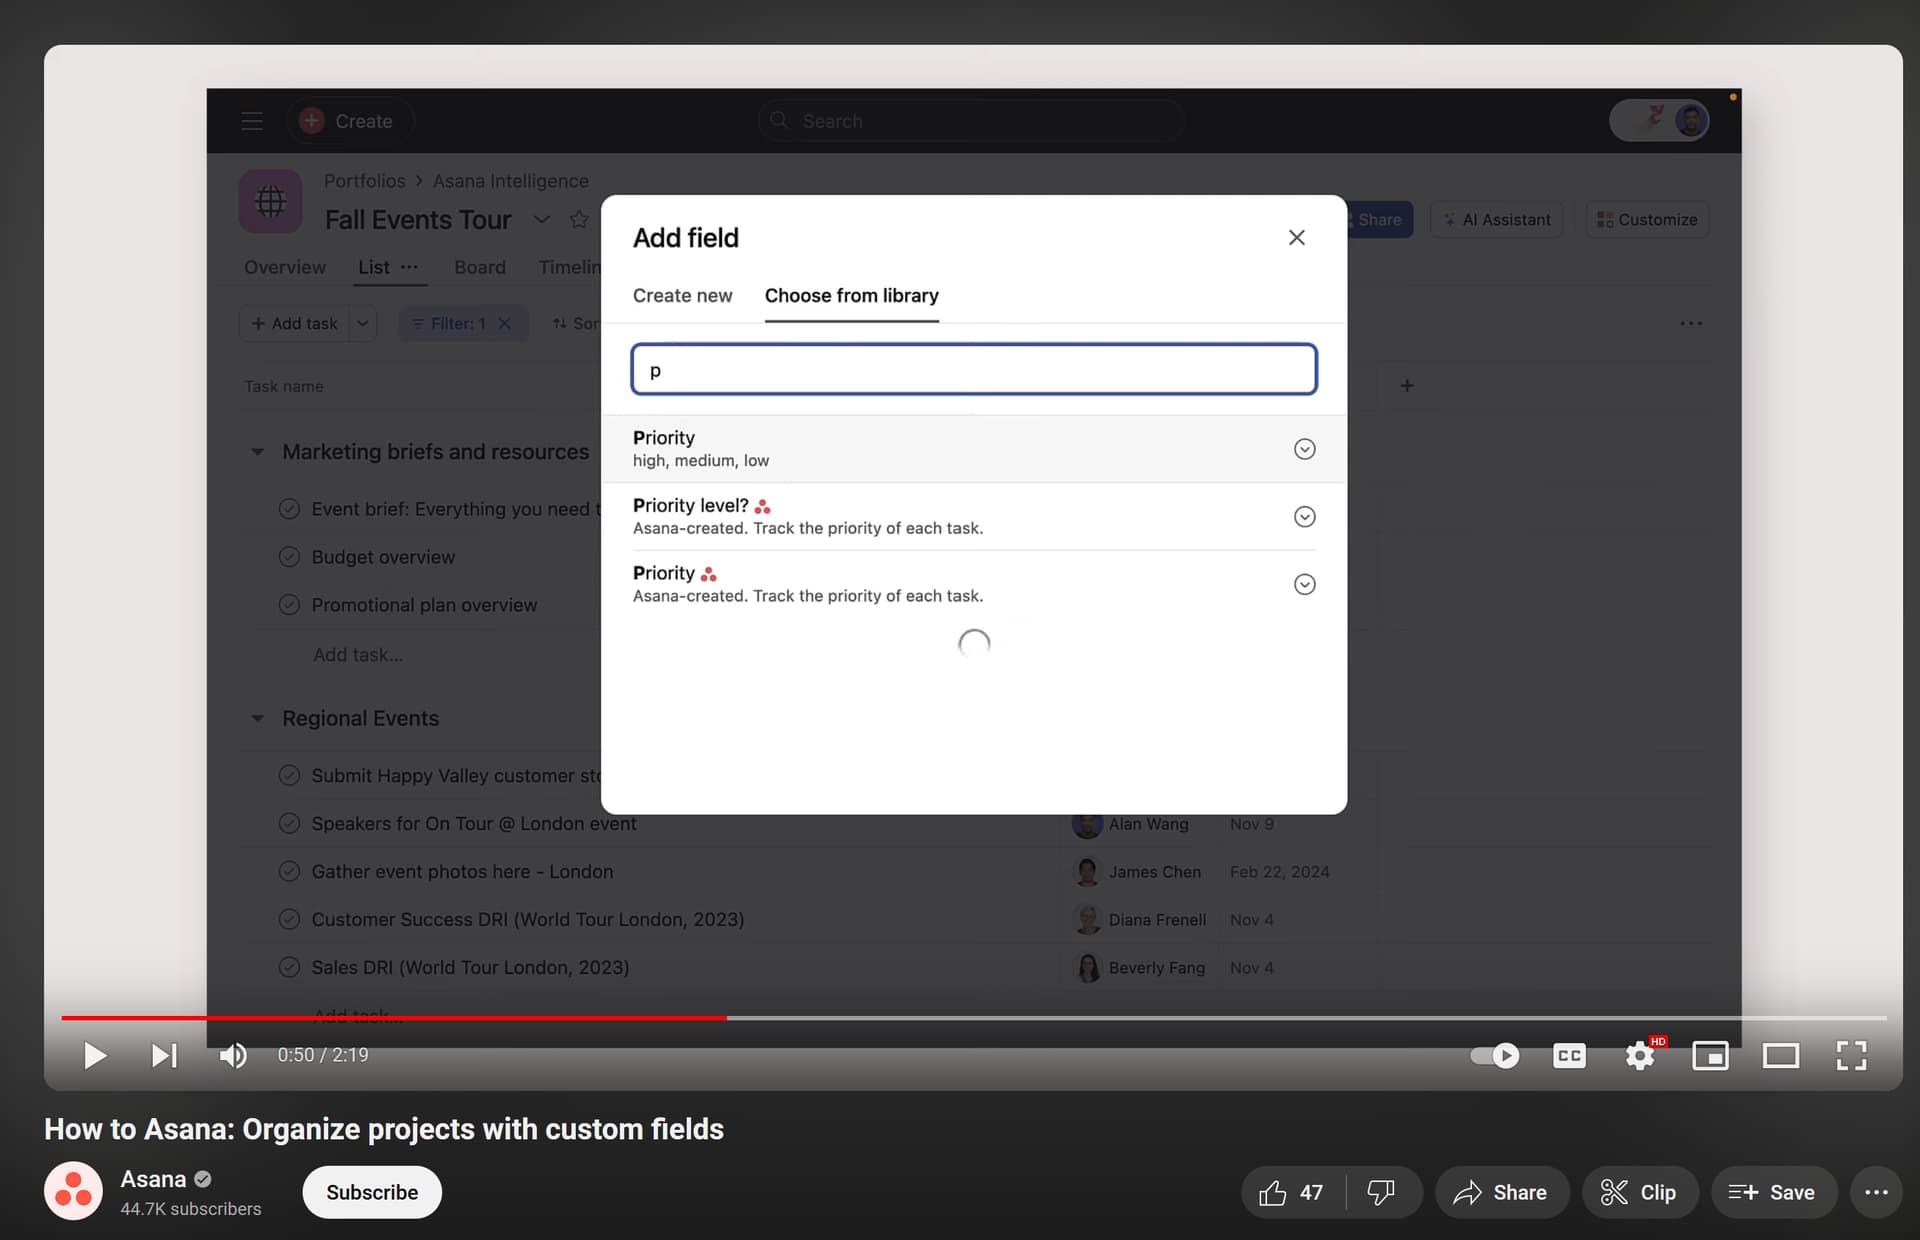This screenshot has width=1920, height=1240.
Task: Expand first Priority field dropdown
Action: point(1304,449)
